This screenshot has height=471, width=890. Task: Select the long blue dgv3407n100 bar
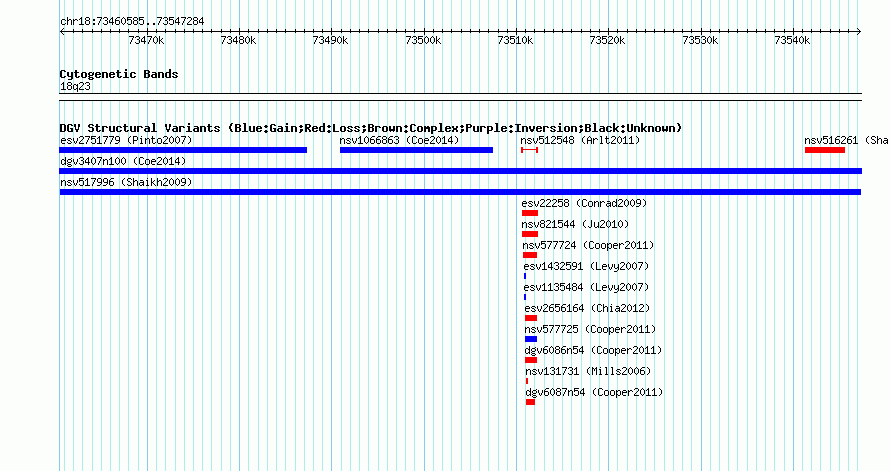[x=460, y=171]
